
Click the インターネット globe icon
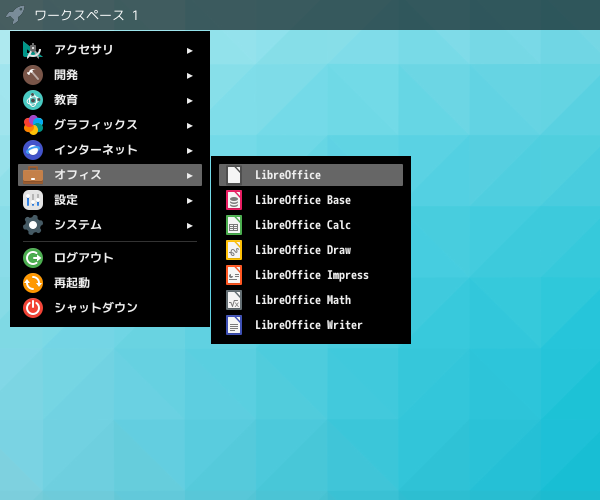33,150
